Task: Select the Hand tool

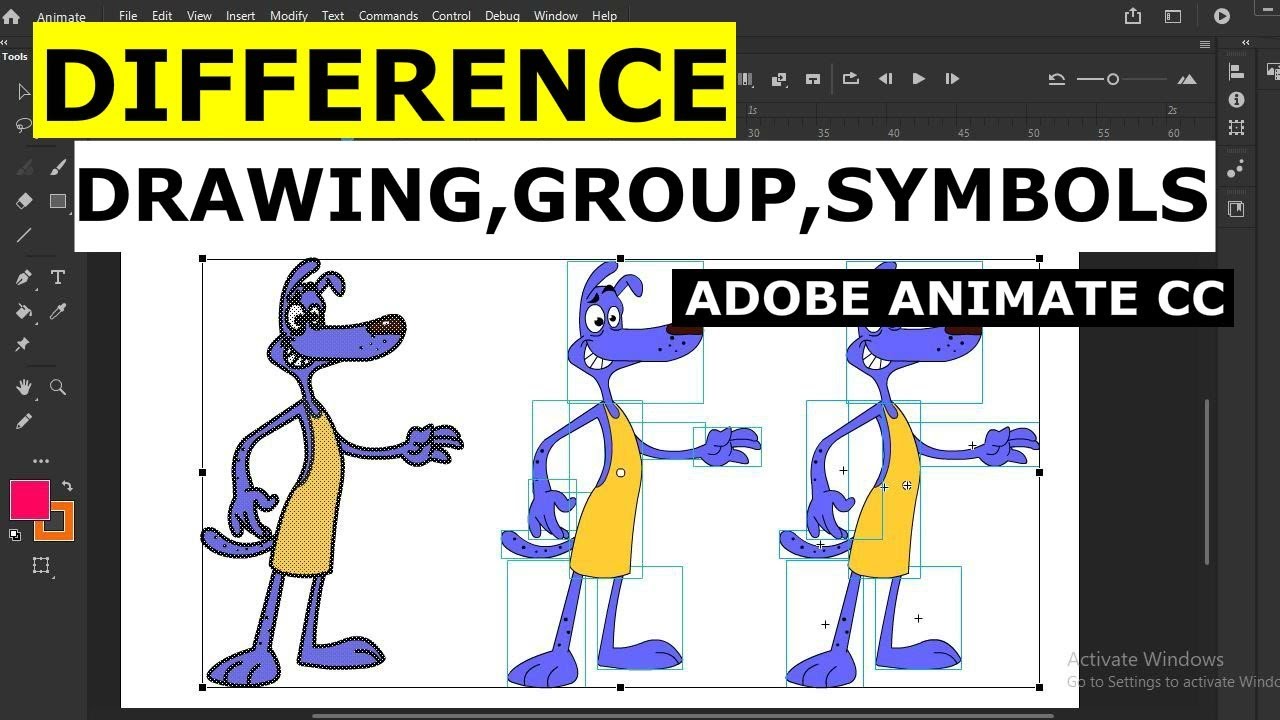Action: click(24, 387)
